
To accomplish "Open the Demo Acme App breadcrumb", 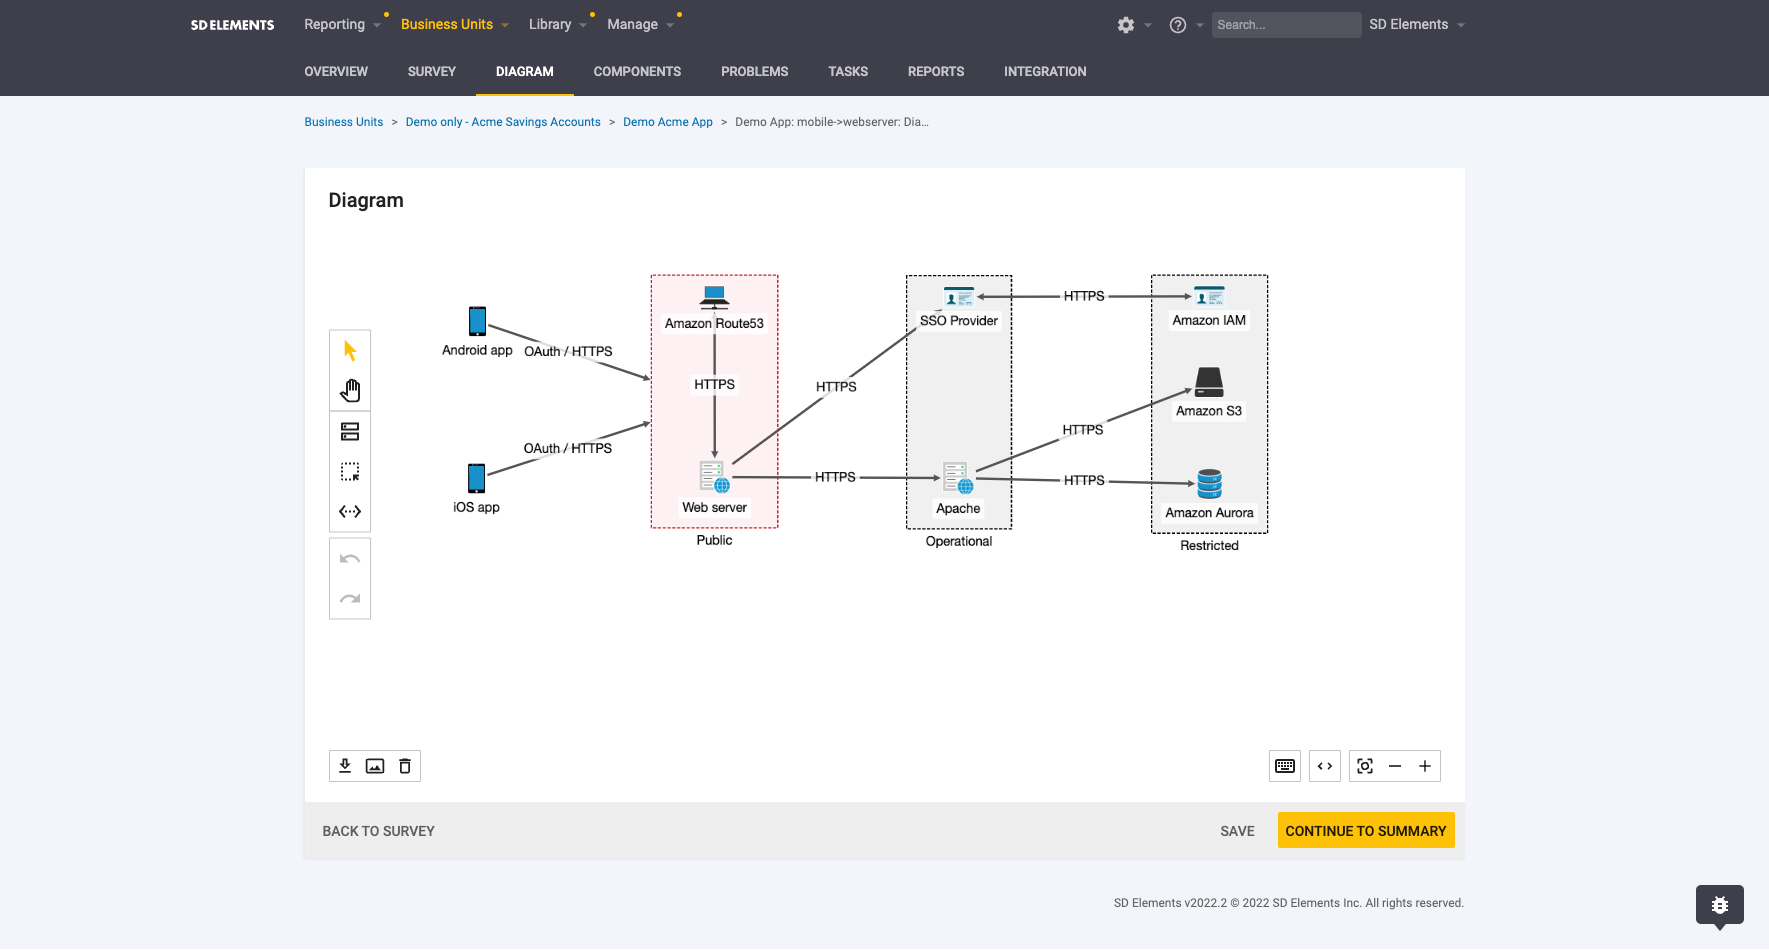I will pyautogui.click(x=668, y=122).
